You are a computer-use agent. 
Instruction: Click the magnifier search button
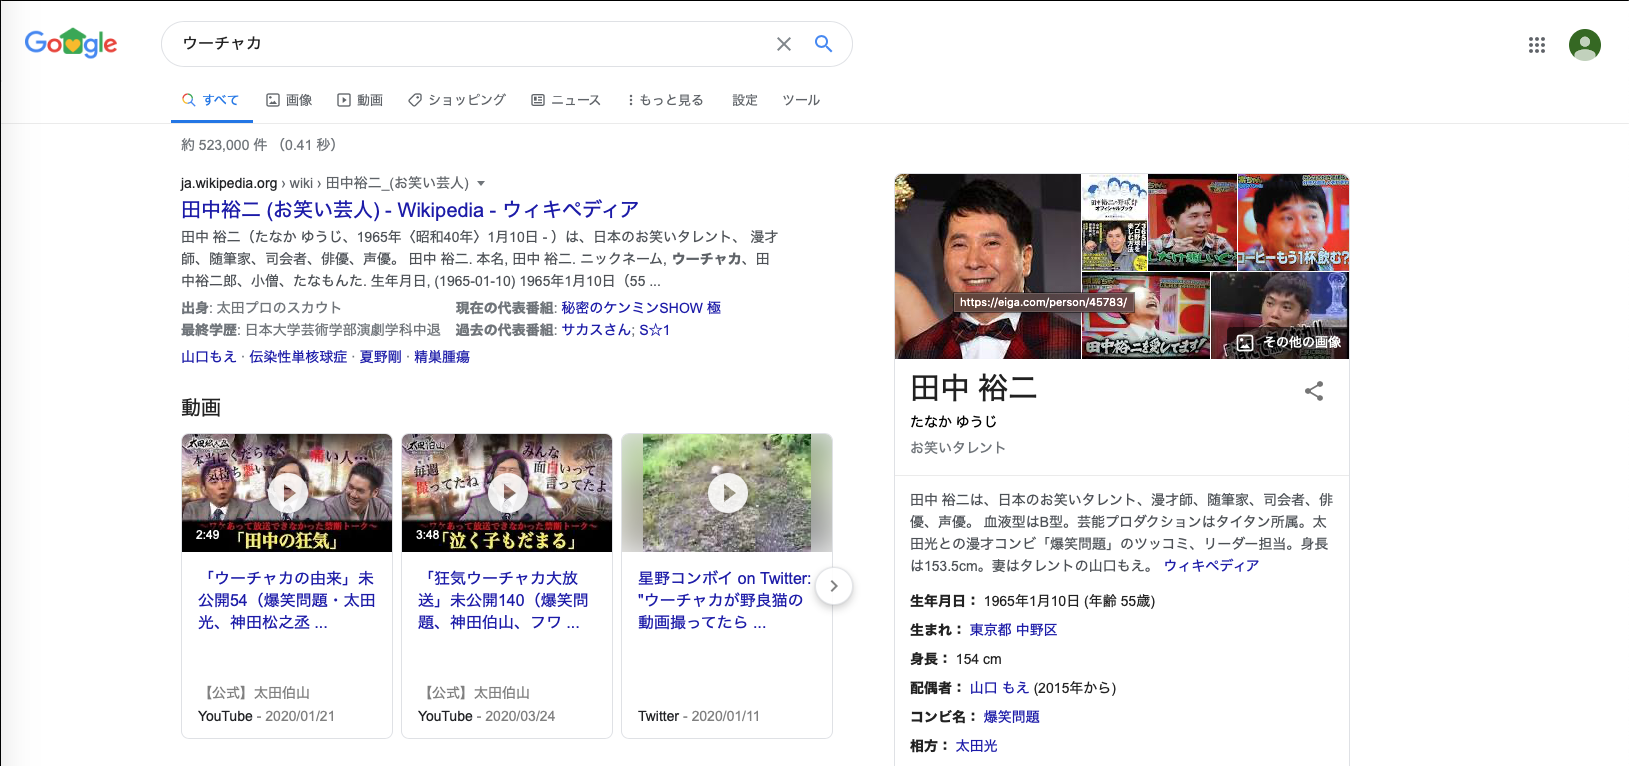click(x=823, y=44)
